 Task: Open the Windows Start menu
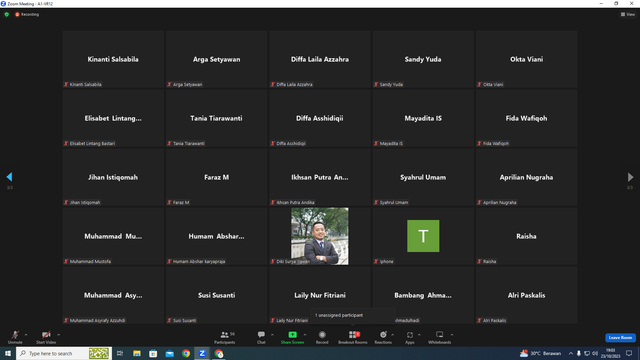pos(8,353)
